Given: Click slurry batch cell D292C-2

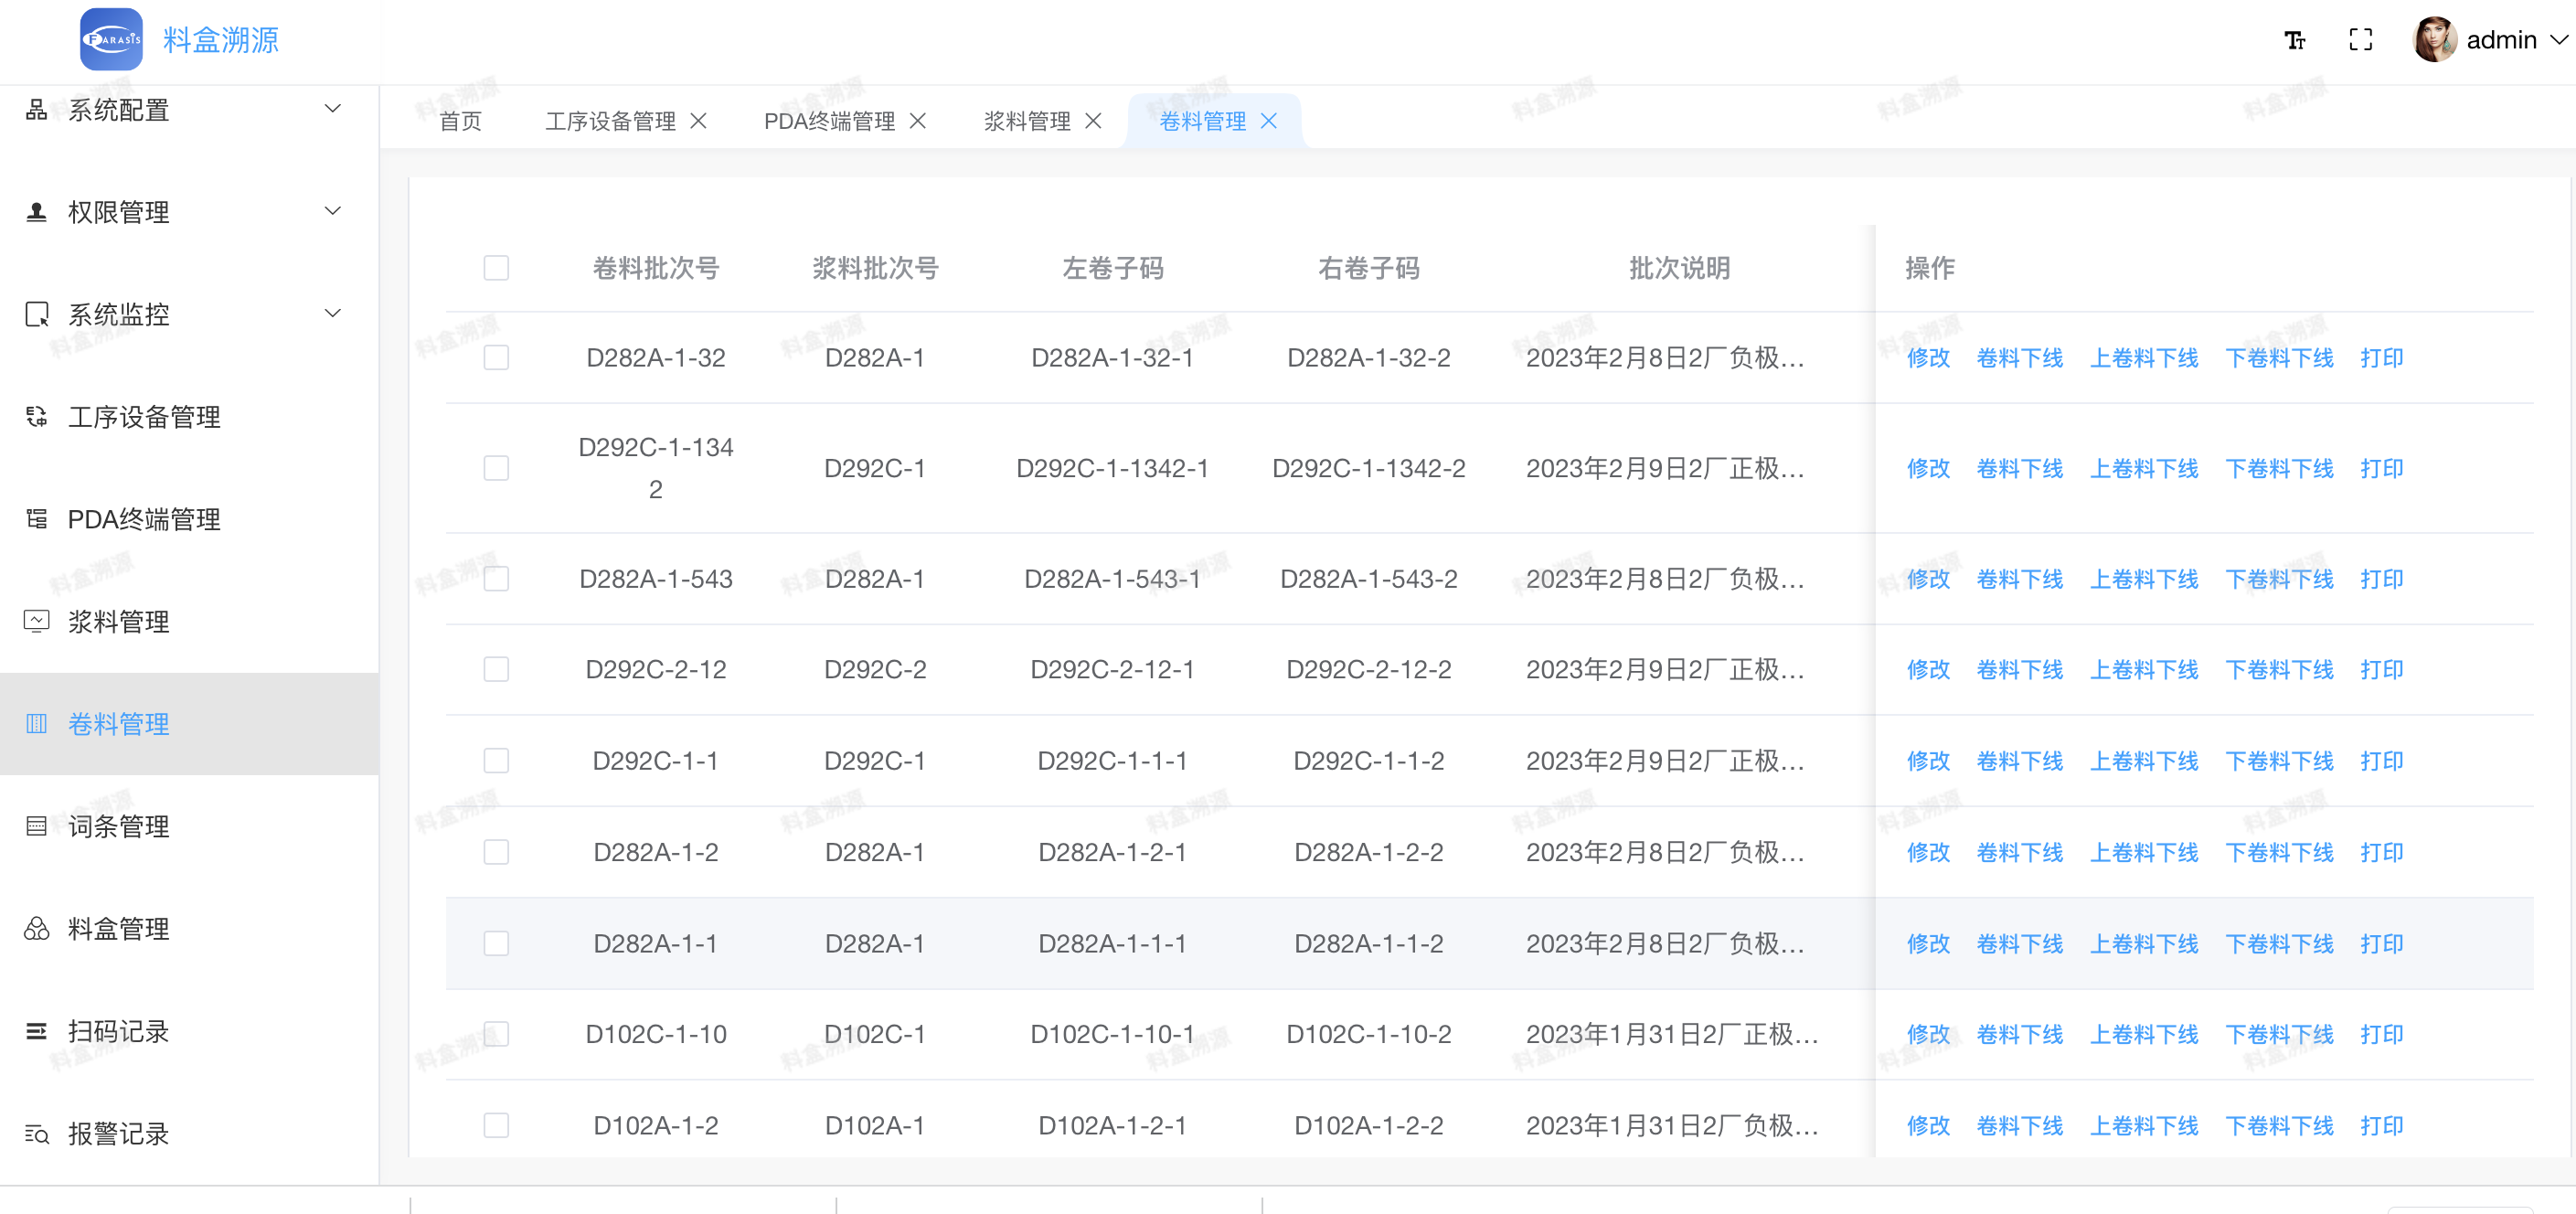Looking at the screenshot, I should pyautogui.click(x=875, y=669).
